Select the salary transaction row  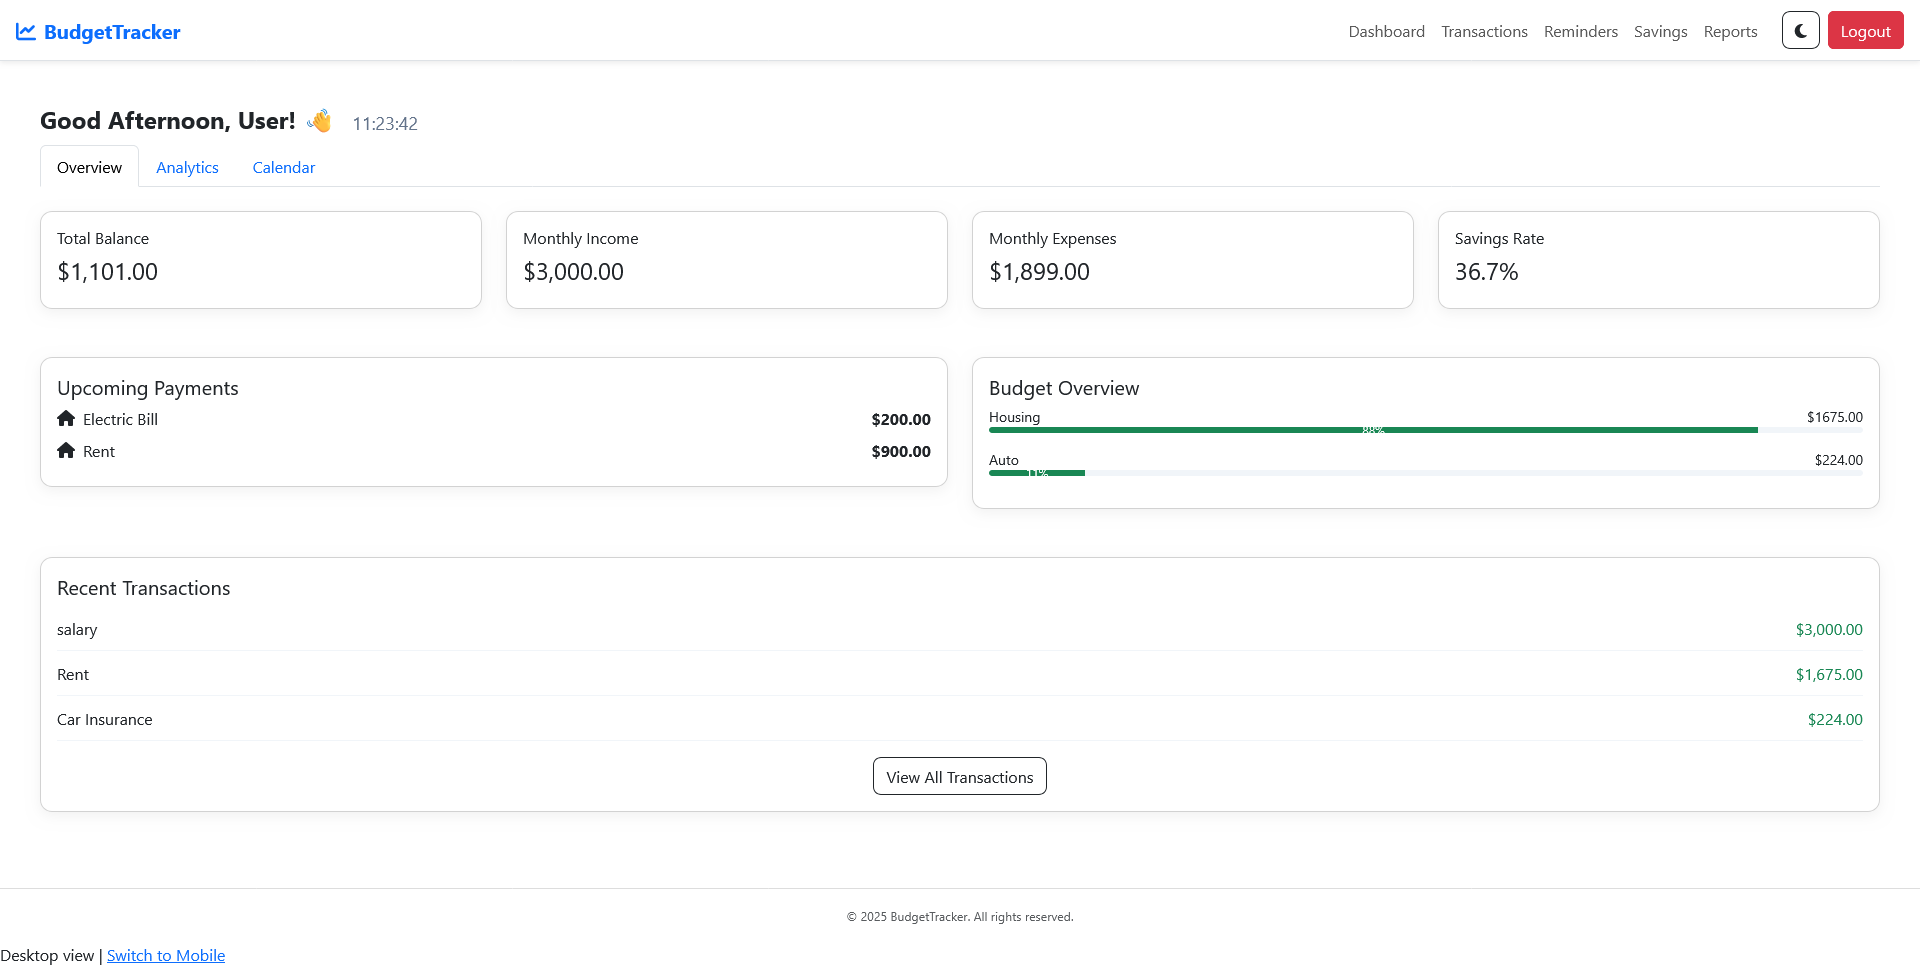pos(959,630)
